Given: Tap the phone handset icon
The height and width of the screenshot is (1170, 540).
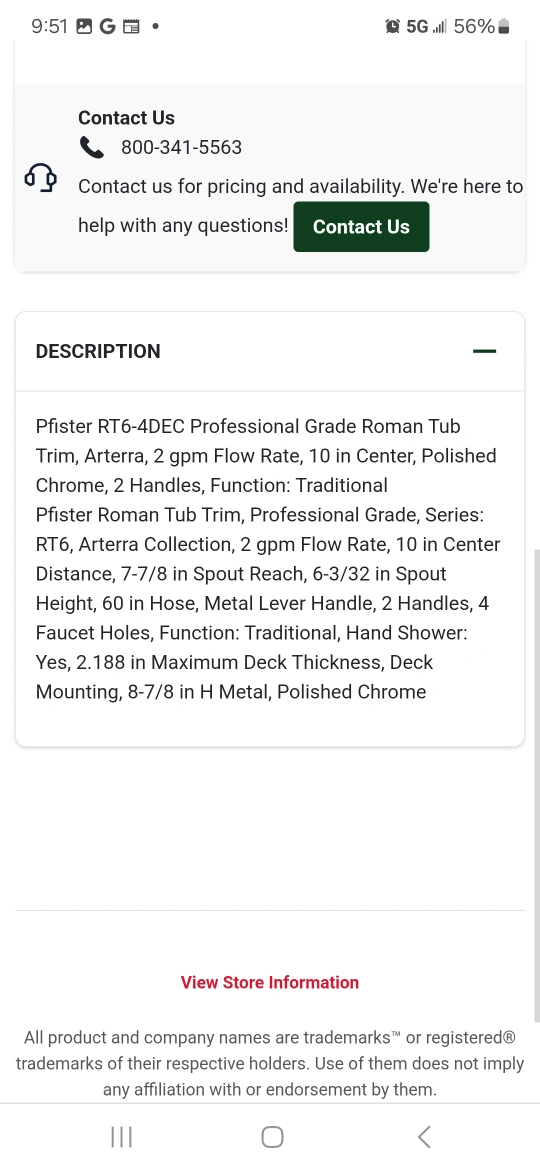Looking at the screenshot, I should [92, 148].
